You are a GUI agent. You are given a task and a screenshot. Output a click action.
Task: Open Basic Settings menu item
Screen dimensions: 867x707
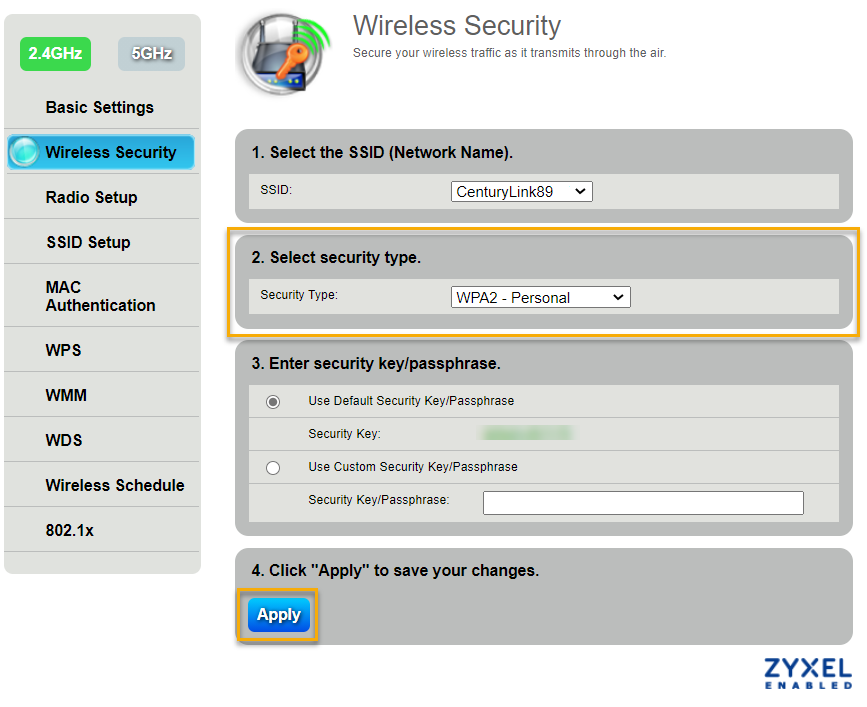click(100, 107)
